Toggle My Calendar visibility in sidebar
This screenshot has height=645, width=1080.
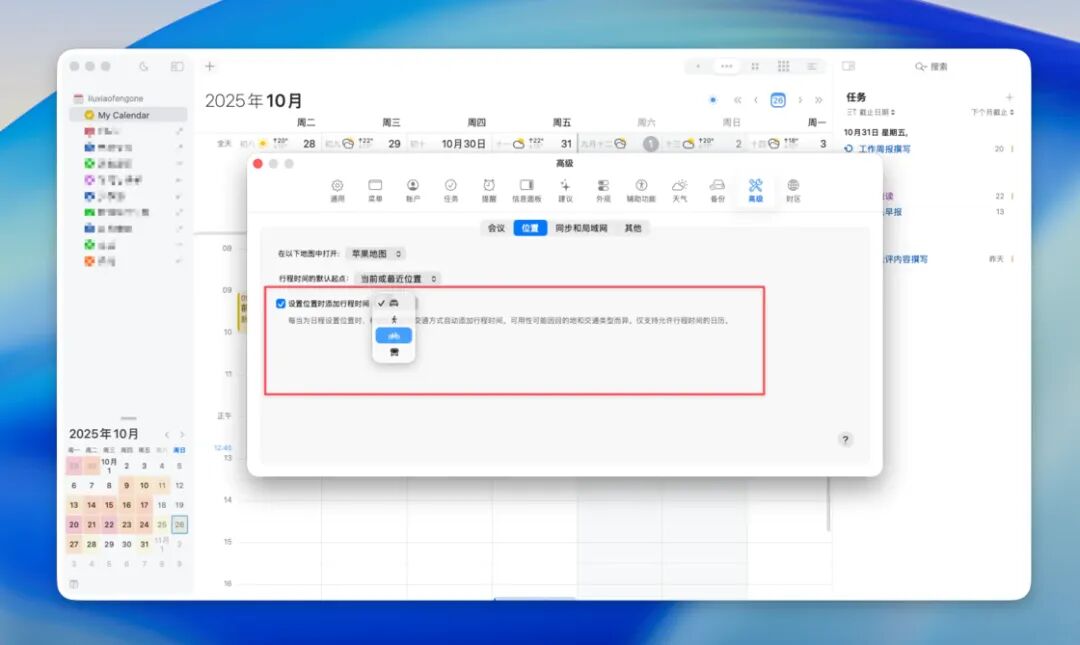coord(89,115)
